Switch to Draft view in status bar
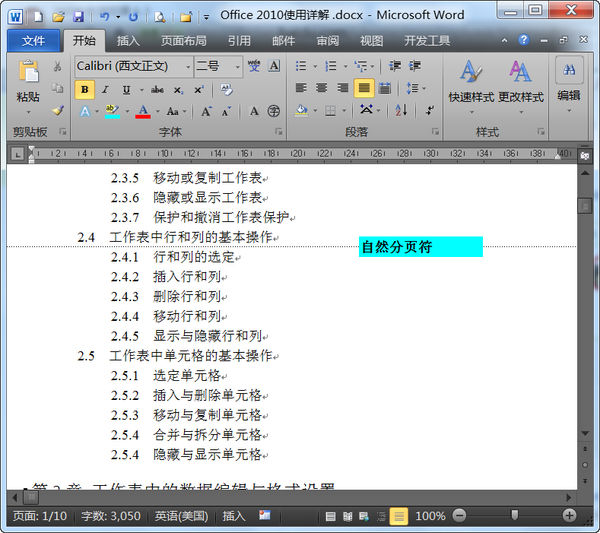The height and width of the screenshot is (533, 600). 398,517
